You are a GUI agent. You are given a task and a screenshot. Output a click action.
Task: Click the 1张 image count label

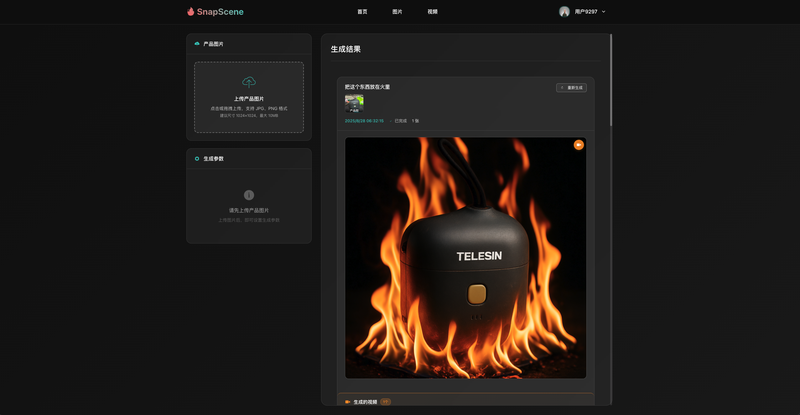(415, 121)
